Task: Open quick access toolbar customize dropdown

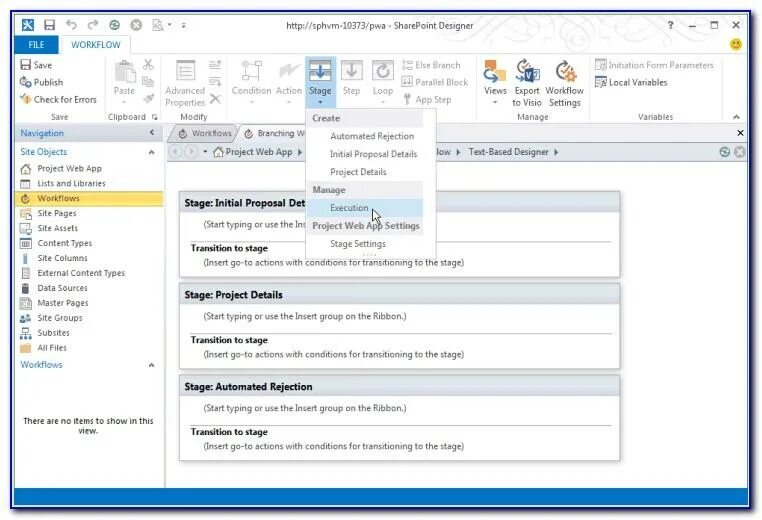Action: [183, 25]
